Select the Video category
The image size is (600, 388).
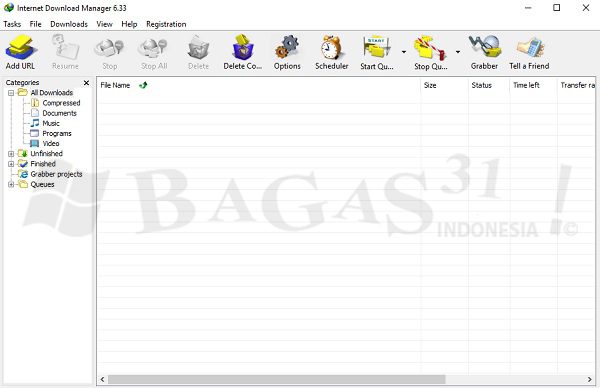(51, 143)
